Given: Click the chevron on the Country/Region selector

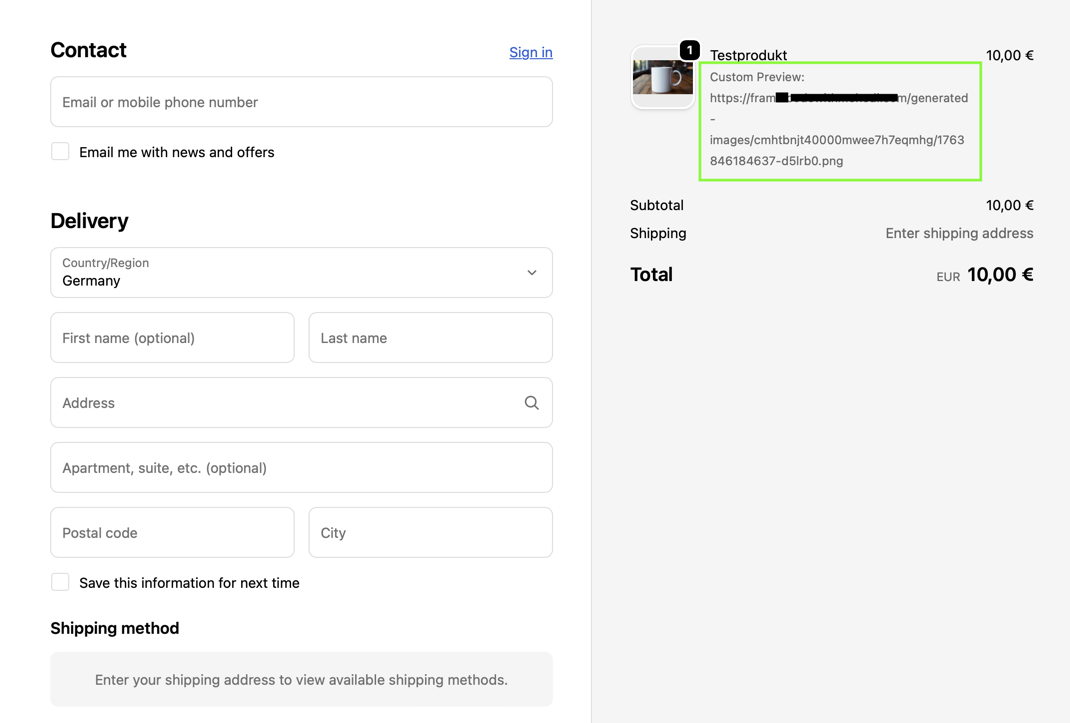Looking at the screenshot, I should (x=531, y=272).
